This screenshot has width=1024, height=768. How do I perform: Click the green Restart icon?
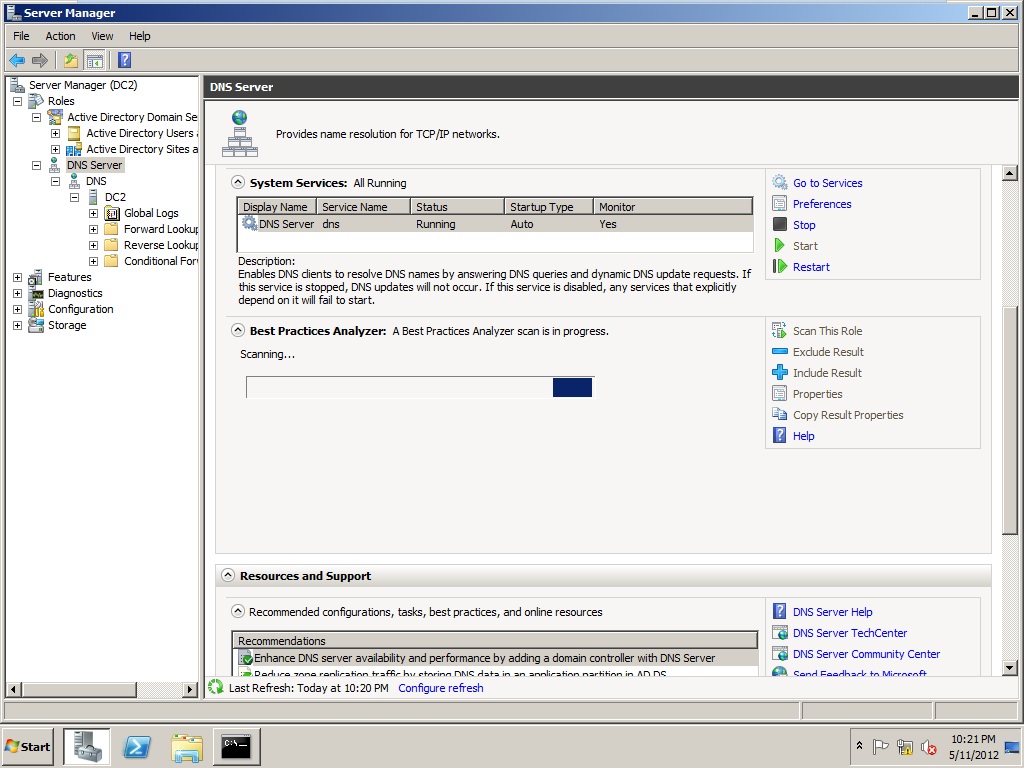780,266
